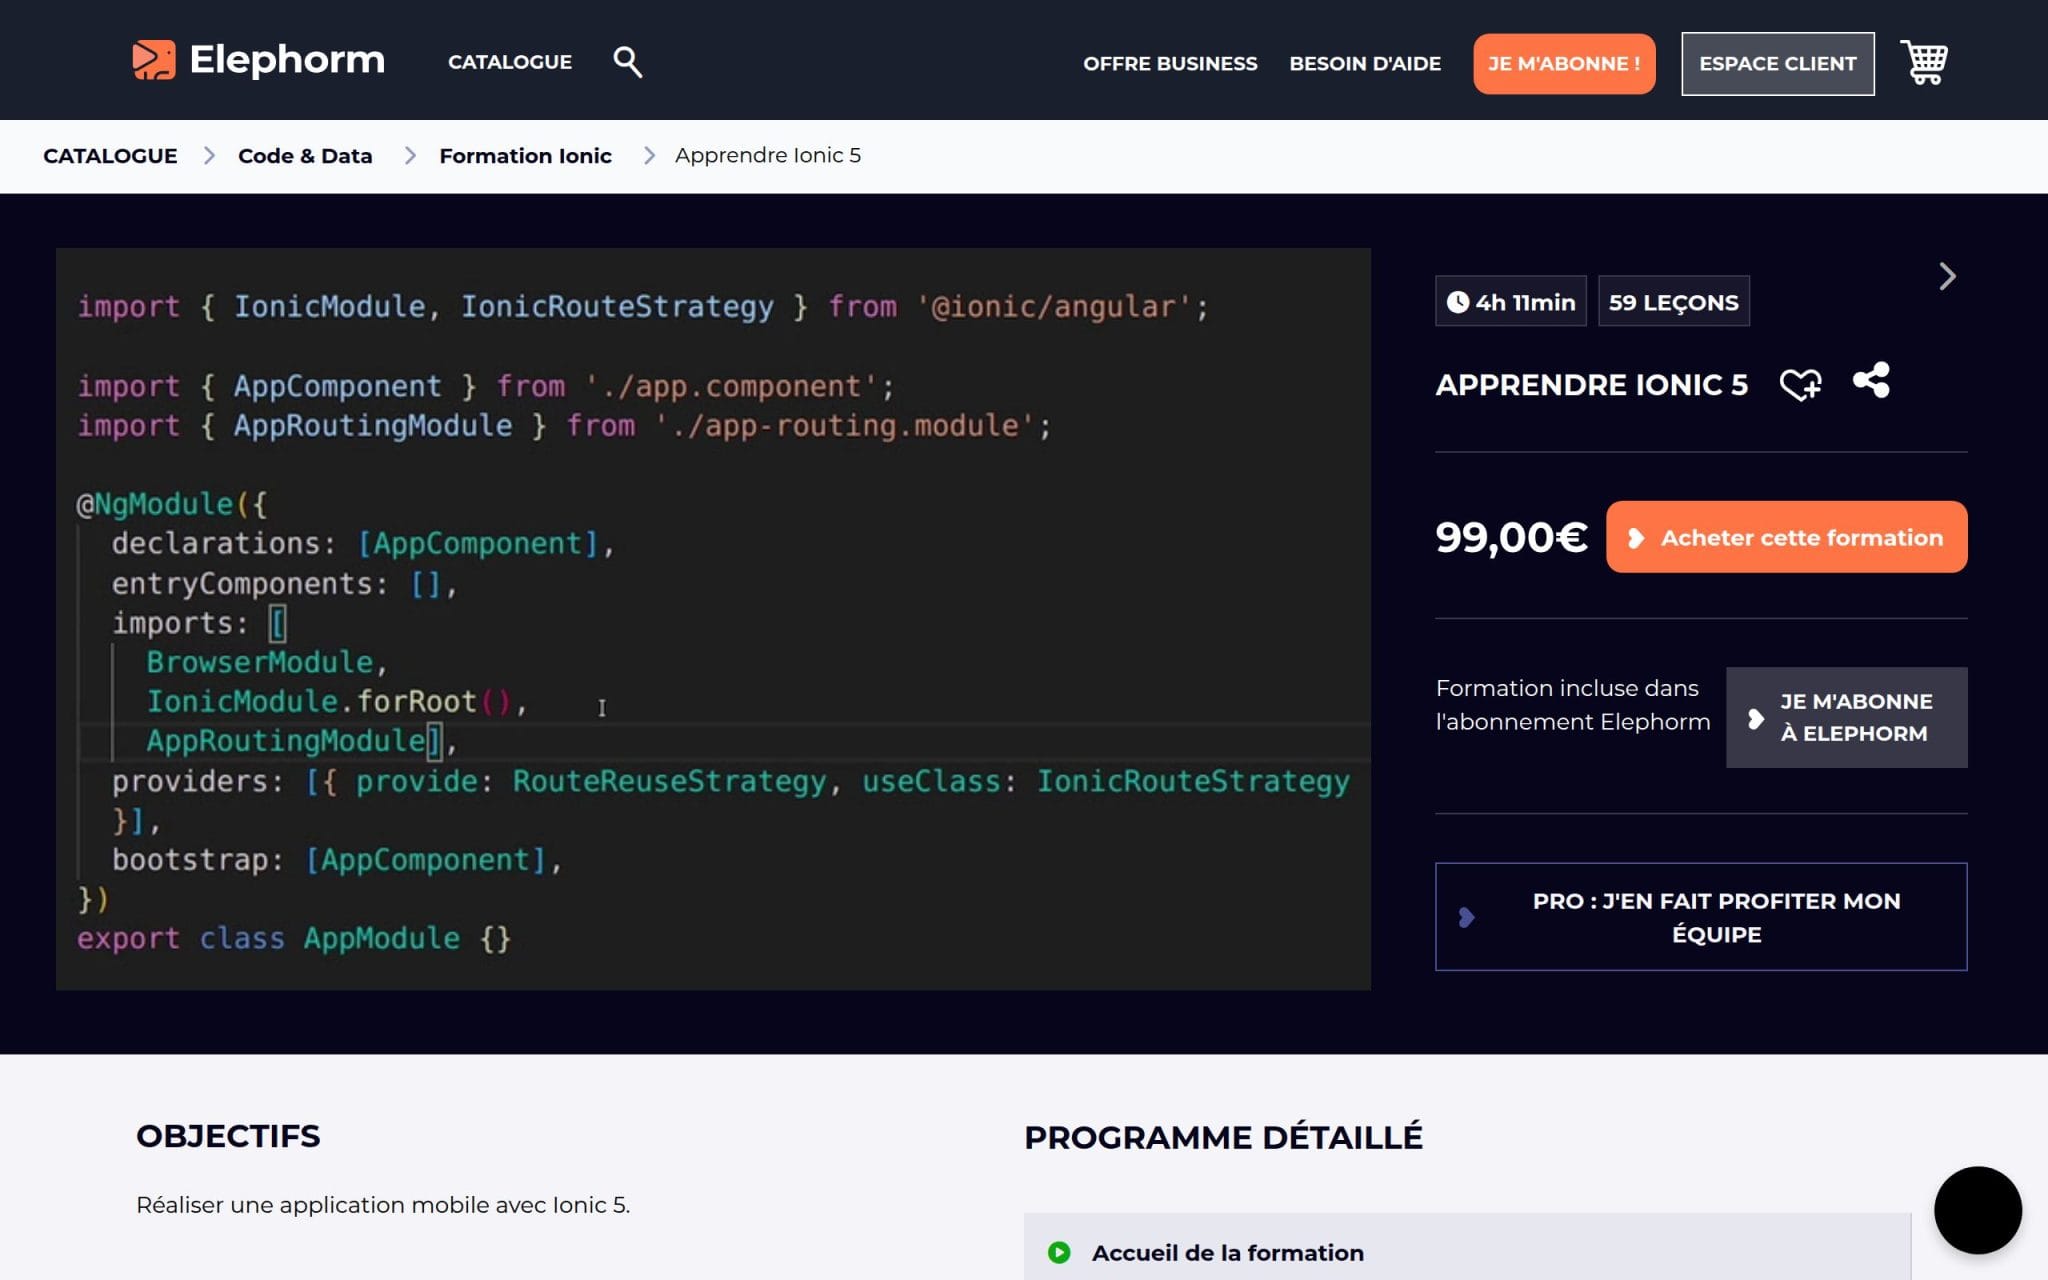Screen dimensions: 2048x1280
Task: Click 'Formation incluse dans l'abonnement Elephorm' text
Action: click(x=1573, y=705)
